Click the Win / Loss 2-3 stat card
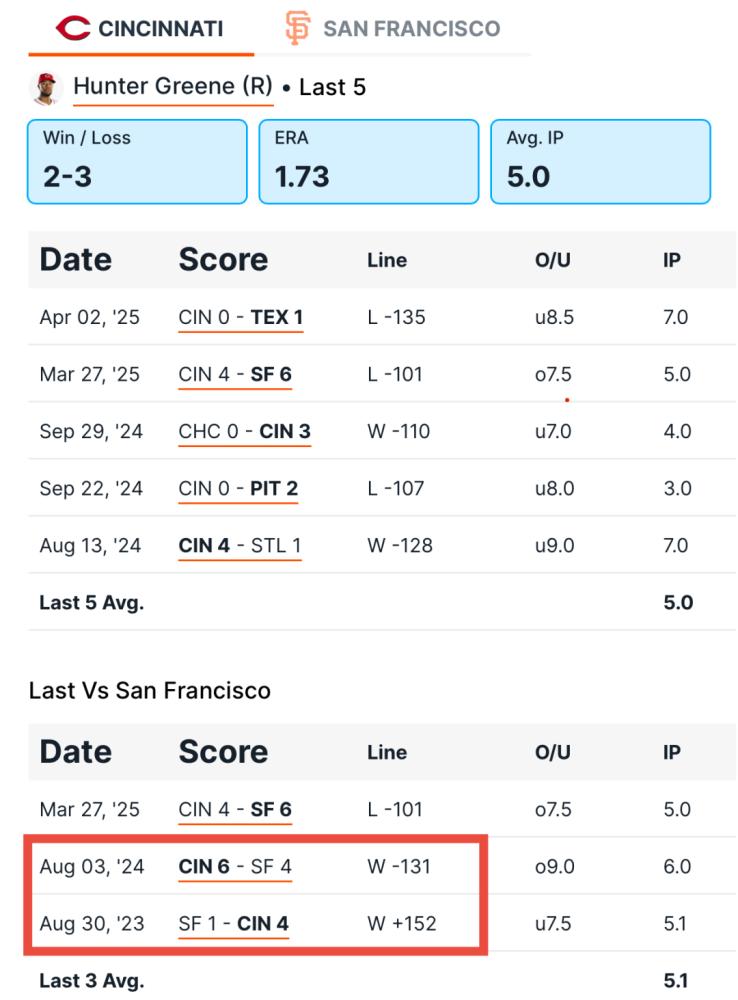 (137, 161)
